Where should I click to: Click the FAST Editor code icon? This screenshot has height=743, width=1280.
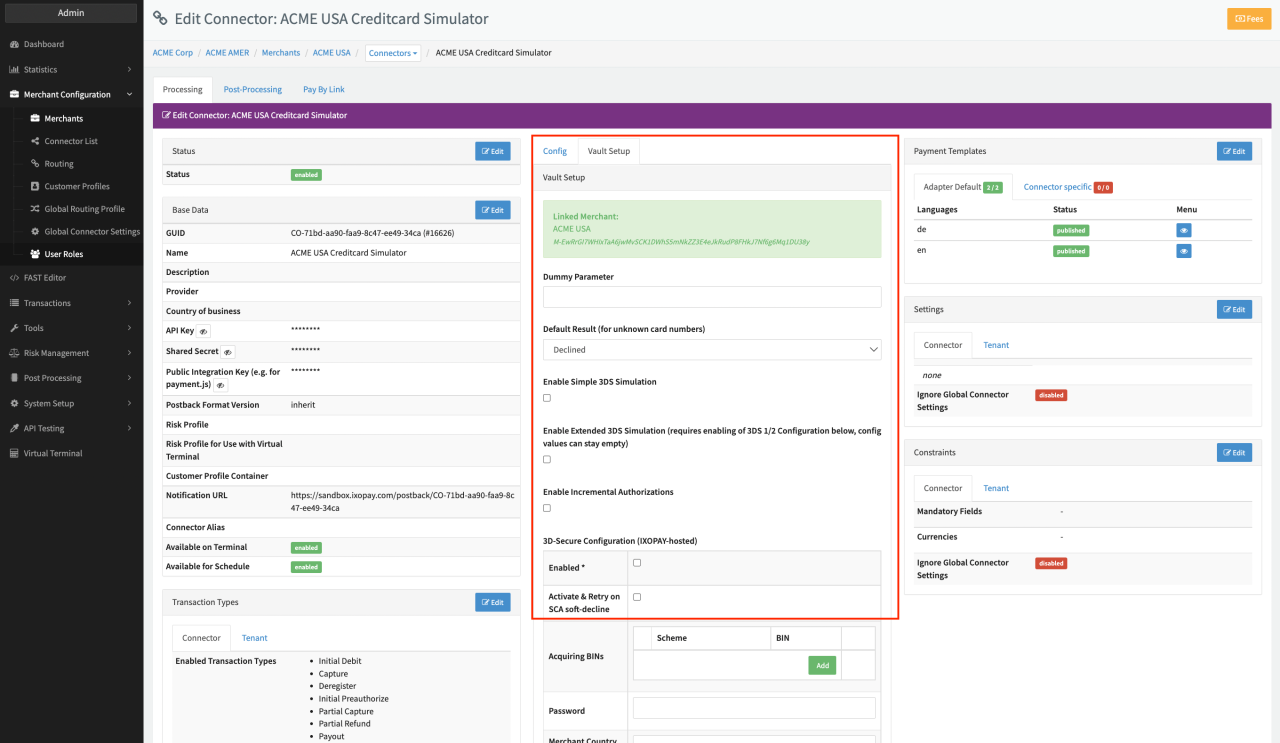click(x=14, y=278)
